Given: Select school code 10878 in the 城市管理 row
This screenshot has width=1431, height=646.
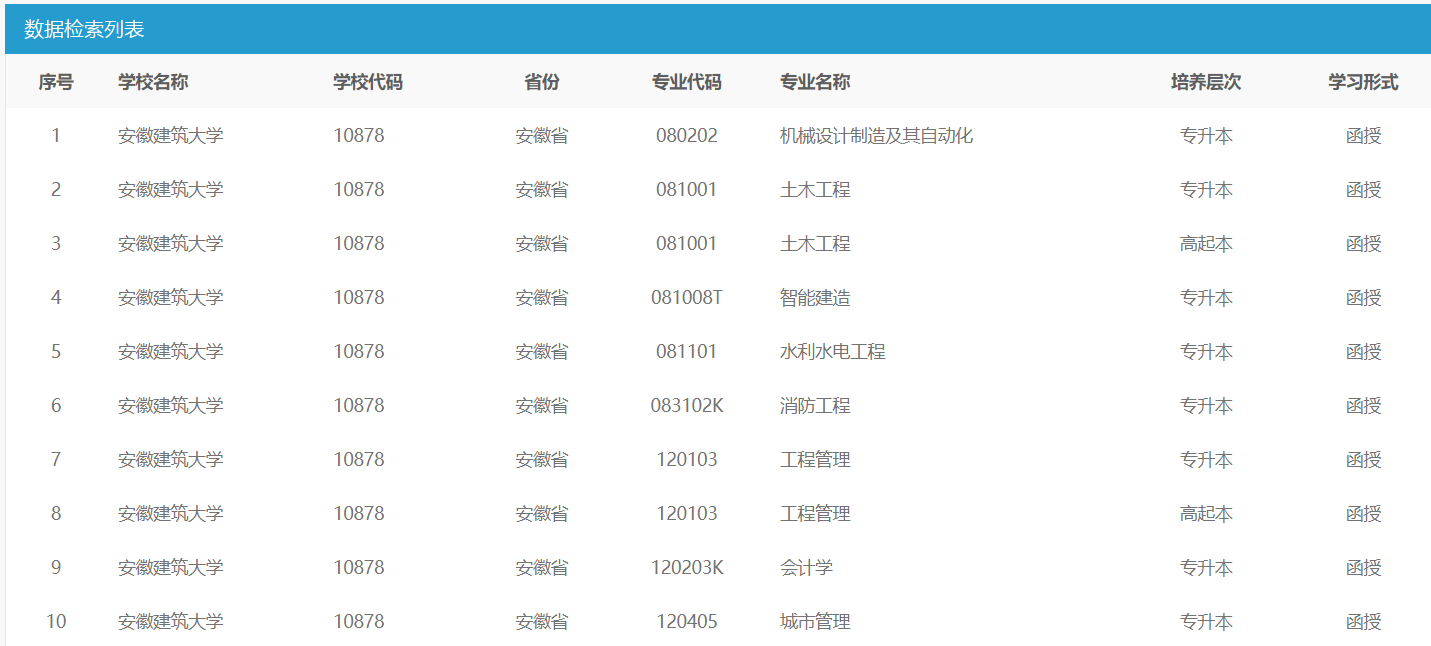Looking at the screenshot, I should point(359,621).
